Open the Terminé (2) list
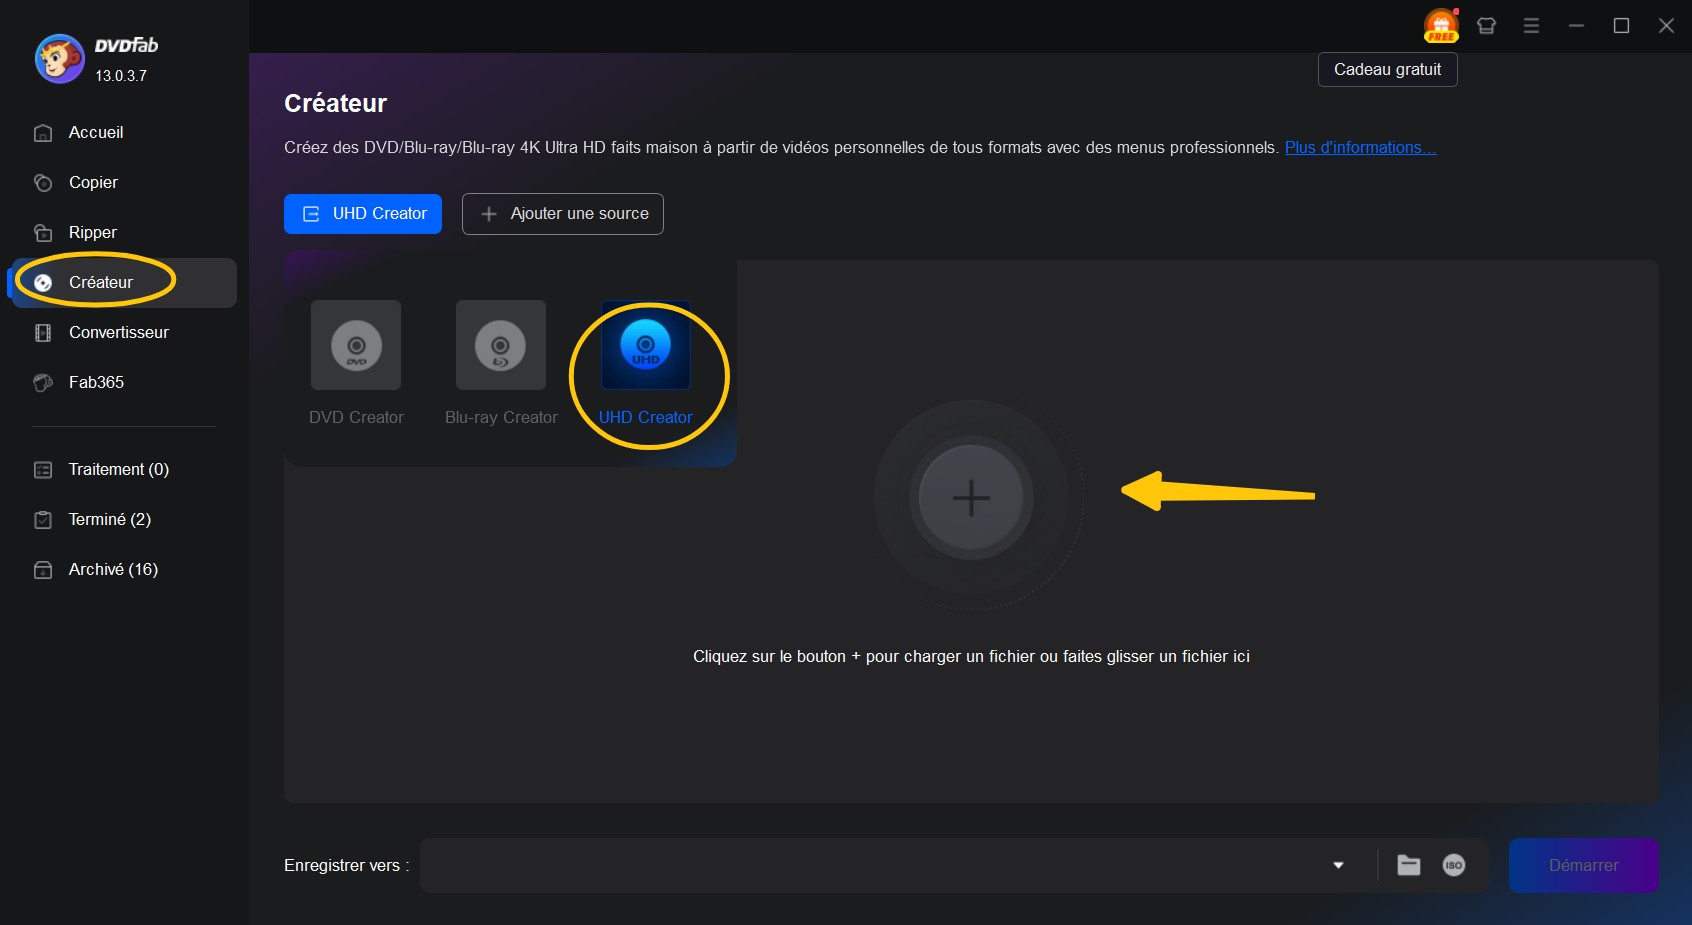Viewport: 1692px width, 925px height. 109,519
